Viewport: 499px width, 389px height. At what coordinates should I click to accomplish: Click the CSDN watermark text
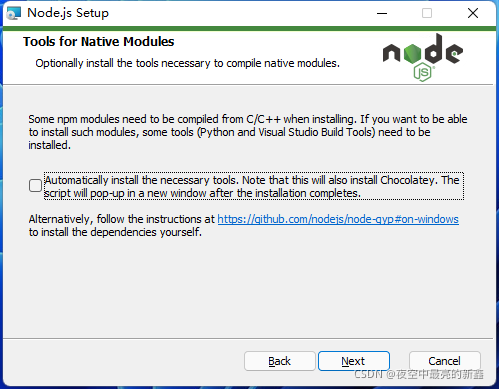(x=419, y=374)
